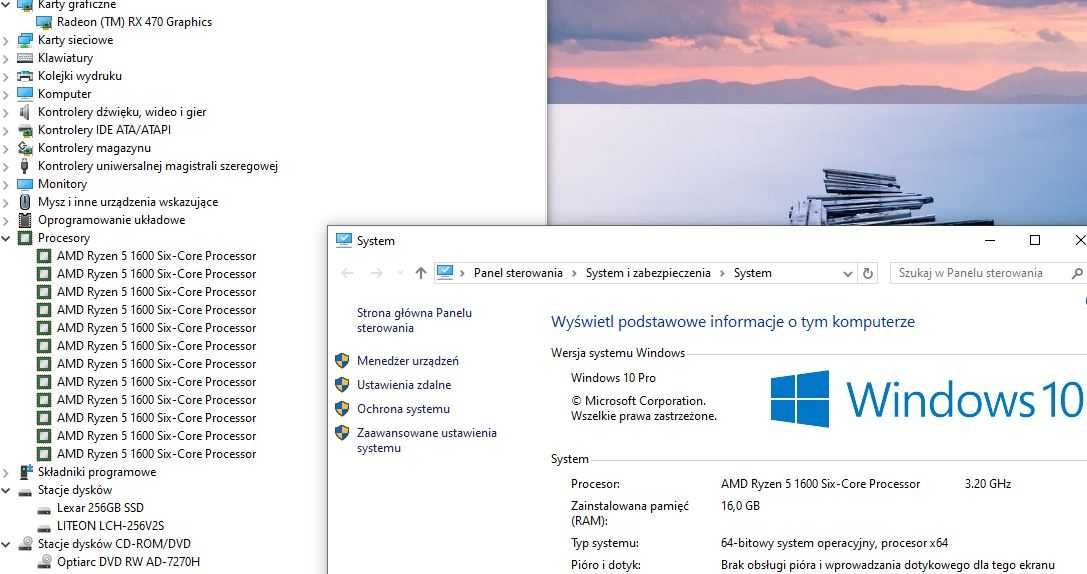This screenshot has height=574, width=1087.
Task: Click the System breadcrumb segment
Action: 753,273
